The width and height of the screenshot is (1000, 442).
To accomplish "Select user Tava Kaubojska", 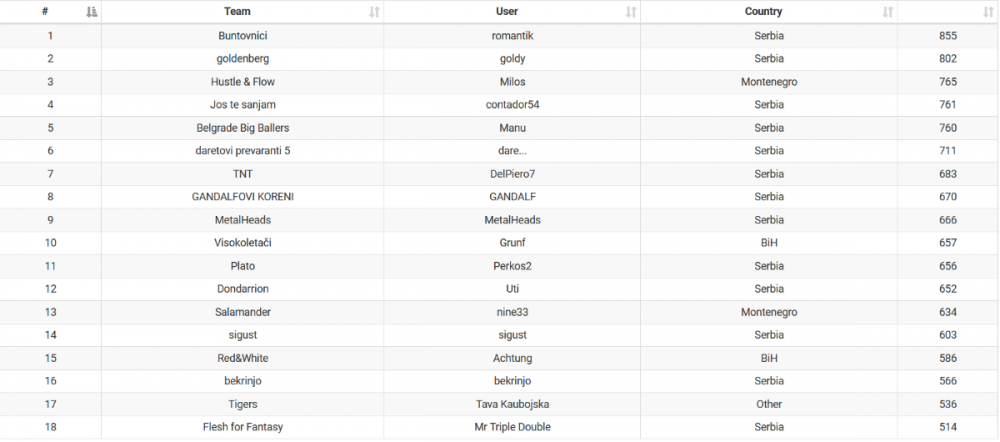I will coord(512,404).
